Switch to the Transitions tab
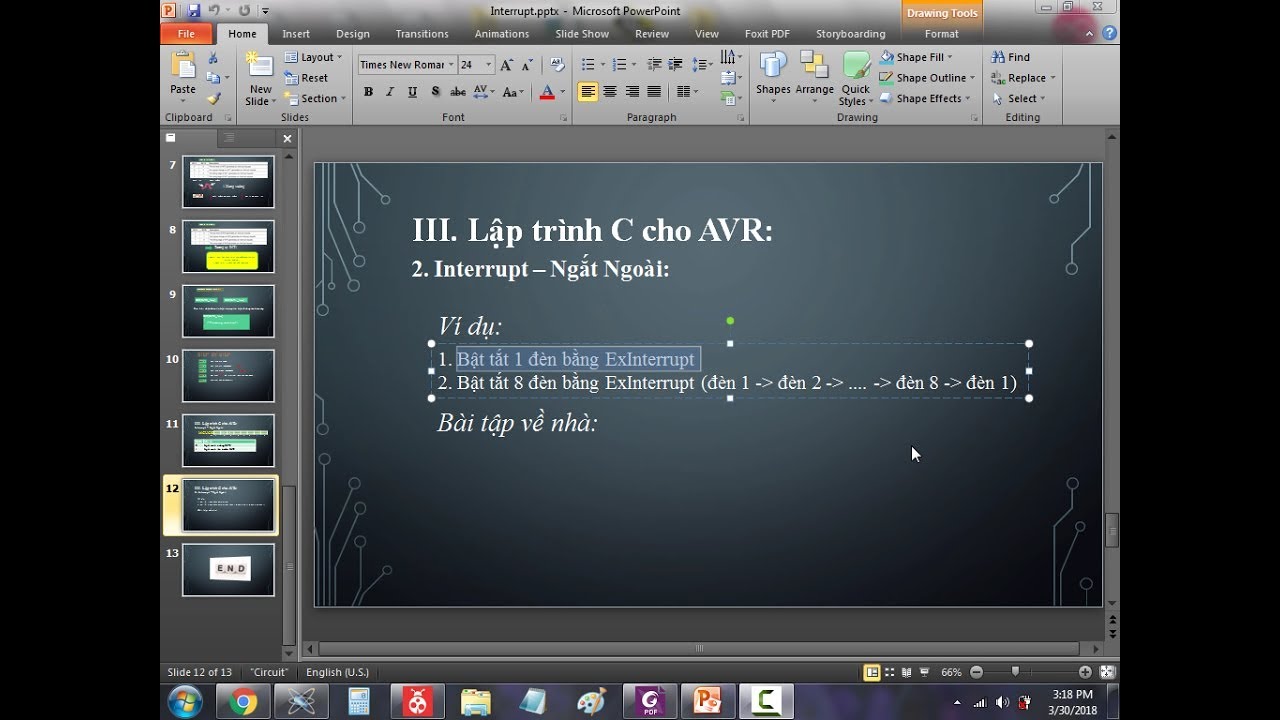This screenshot has width=1280, height=720. pos(422,34)
